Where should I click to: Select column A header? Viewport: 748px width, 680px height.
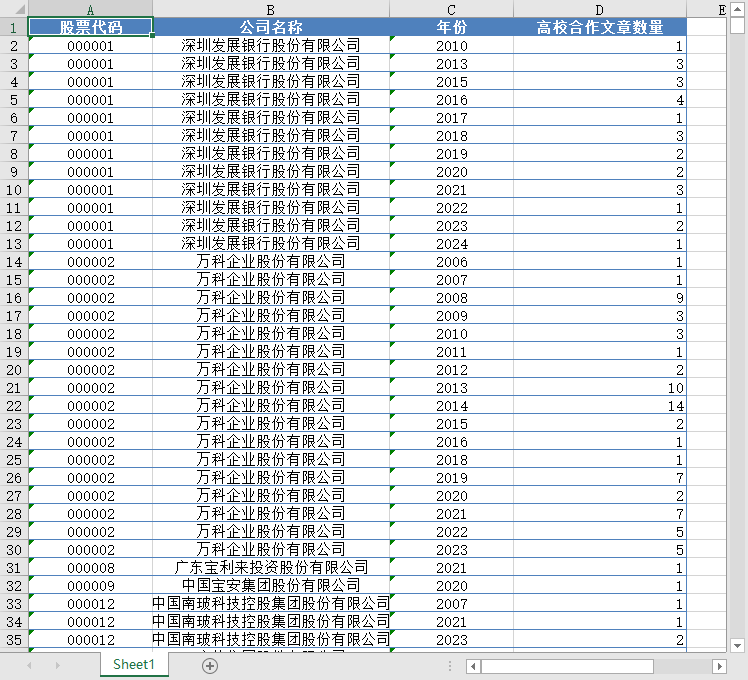click(x=90, y=9)
